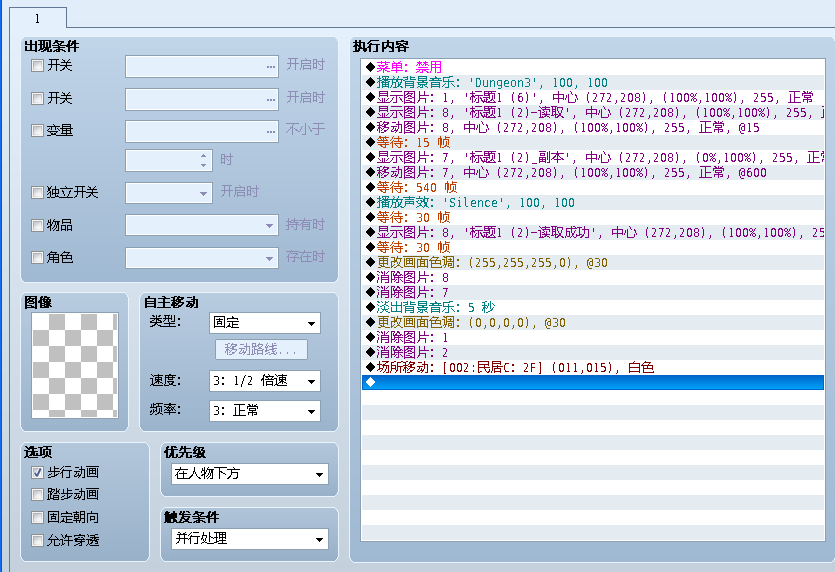Uncheck the 步行动画 option
The height and width of the screenshot is (572, 835).
point(37,472)
